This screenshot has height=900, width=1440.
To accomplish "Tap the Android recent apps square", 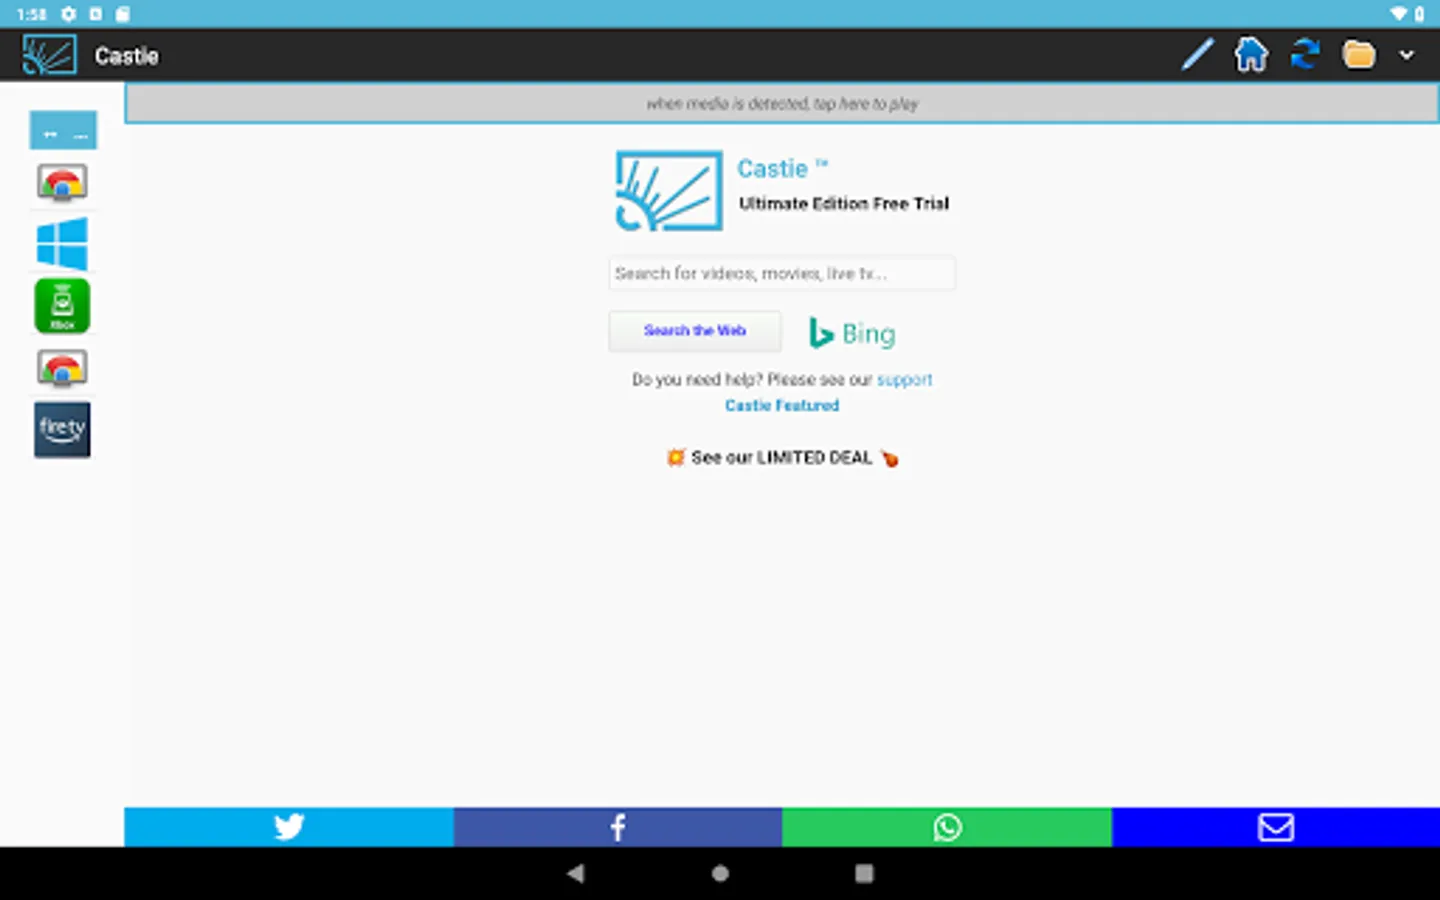I will 864,873.
